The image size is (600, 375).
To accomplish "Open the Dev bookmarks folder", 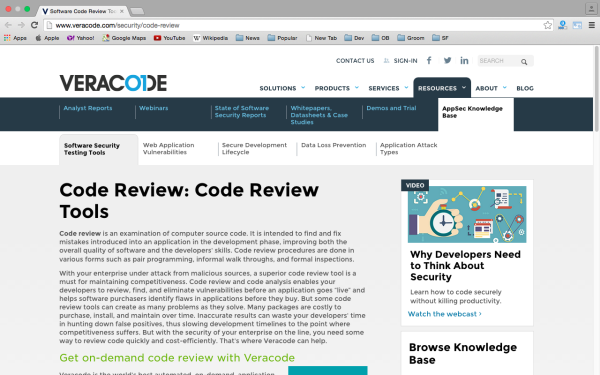I will click(354, 38).
